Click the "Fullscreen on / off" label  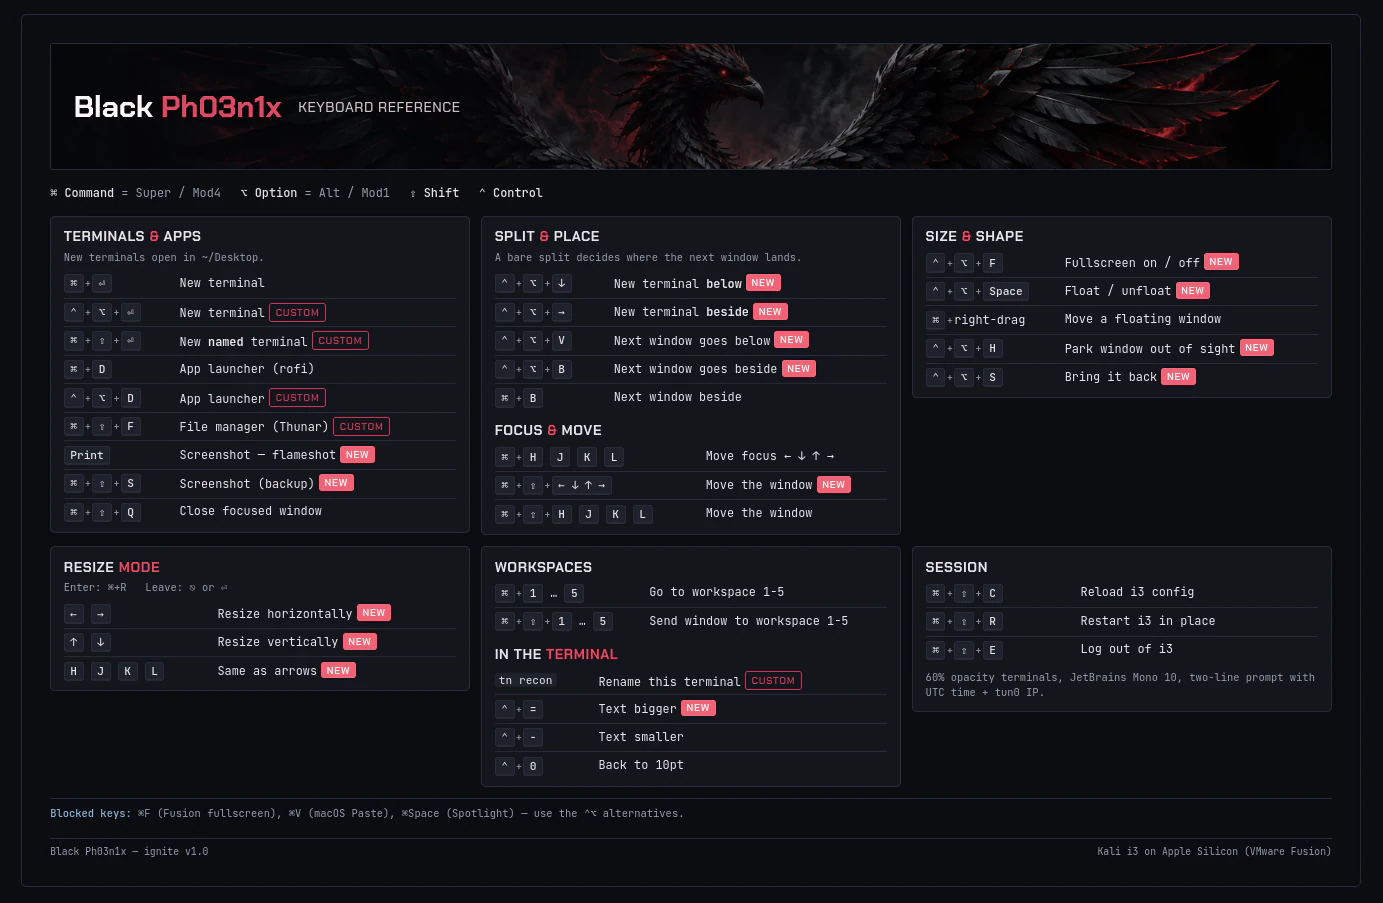[x=1132, y=263]
